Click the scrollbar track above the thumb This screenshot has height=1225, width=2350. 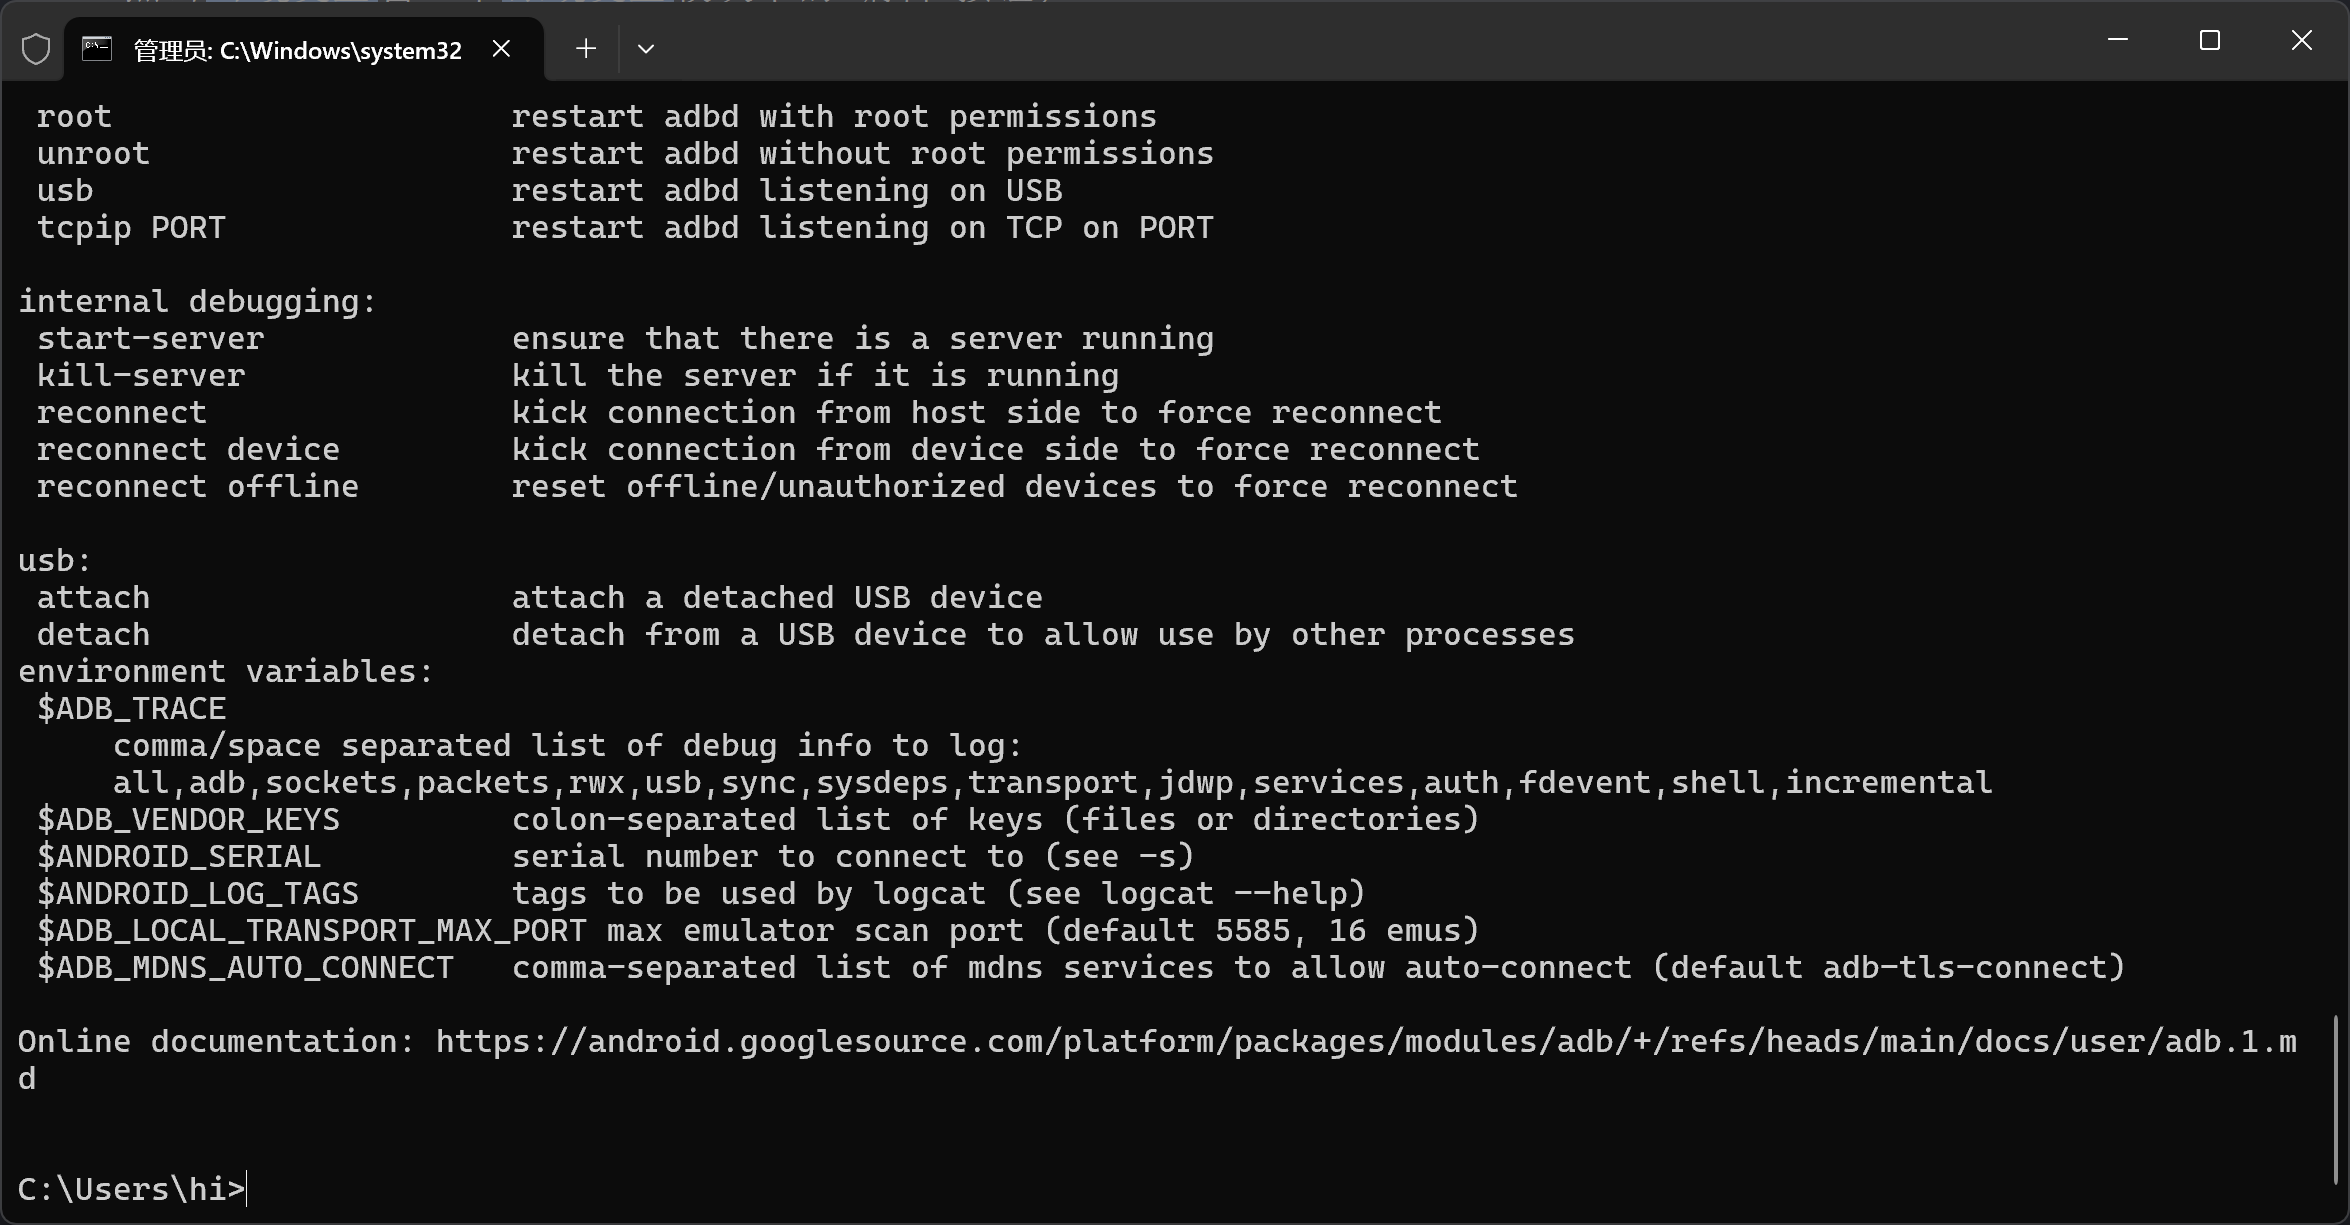[x=2336, y=550]
